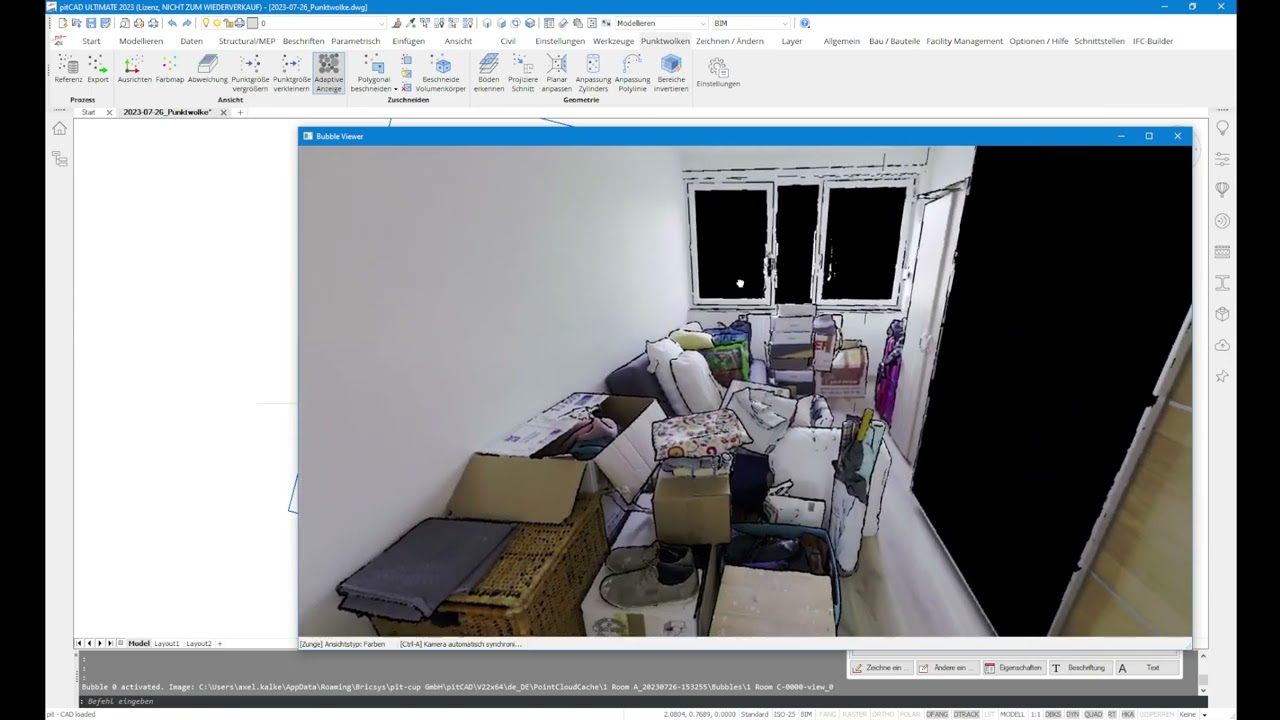Click Punktgröße vergrößern
Image resolution: width=1280 pixels, height=720 pixels.
[250, 74]
